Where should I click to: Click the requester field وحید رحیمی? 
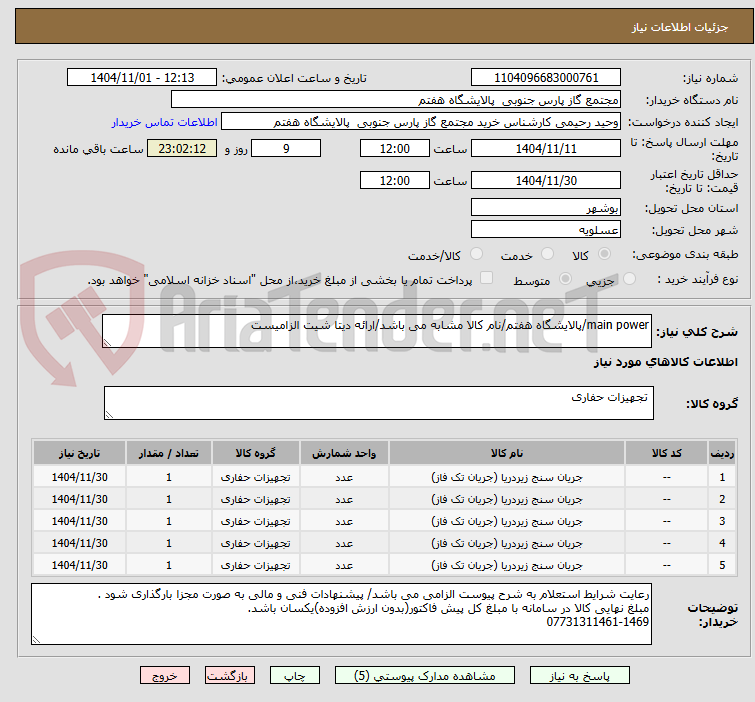click(421, 122)
